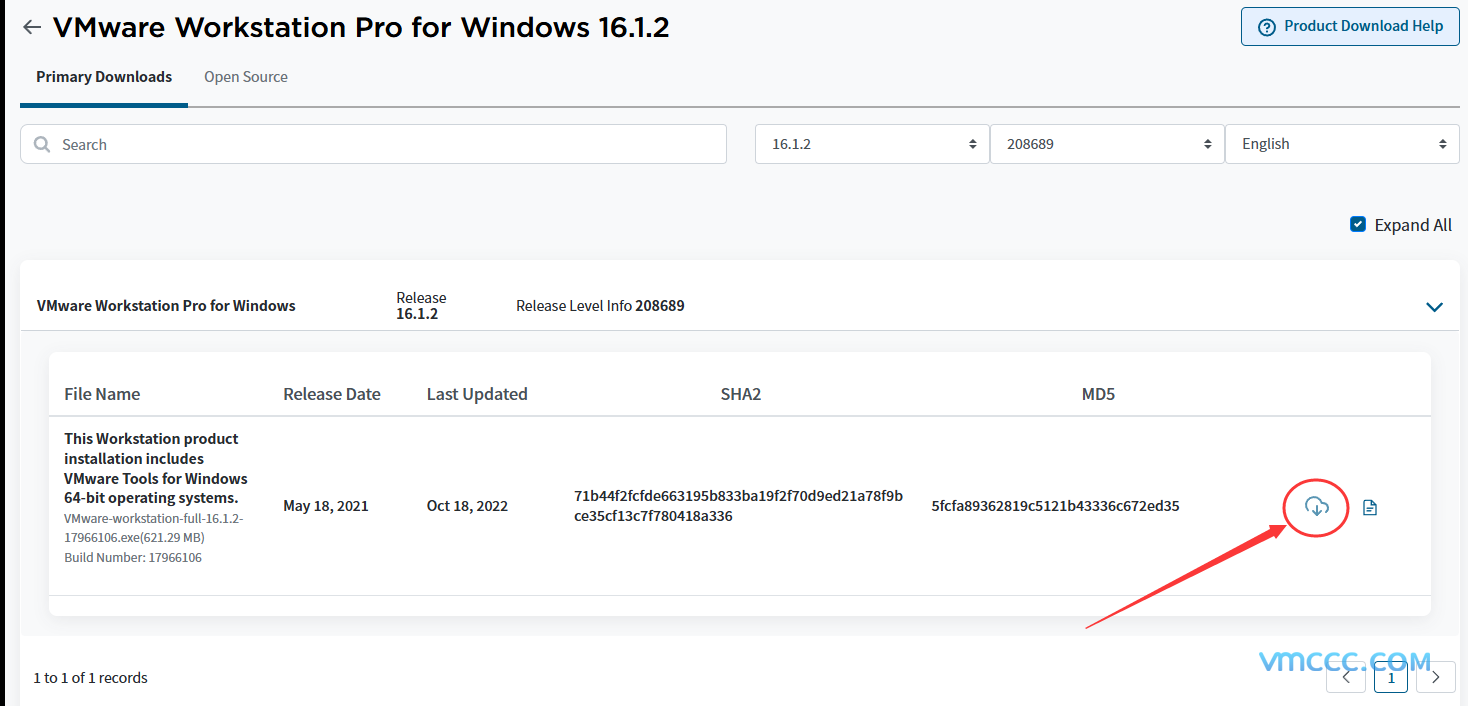Switch to the Primary Downloads tab
This screenshot has width=1468, height=706.
[x=104, y=77]
